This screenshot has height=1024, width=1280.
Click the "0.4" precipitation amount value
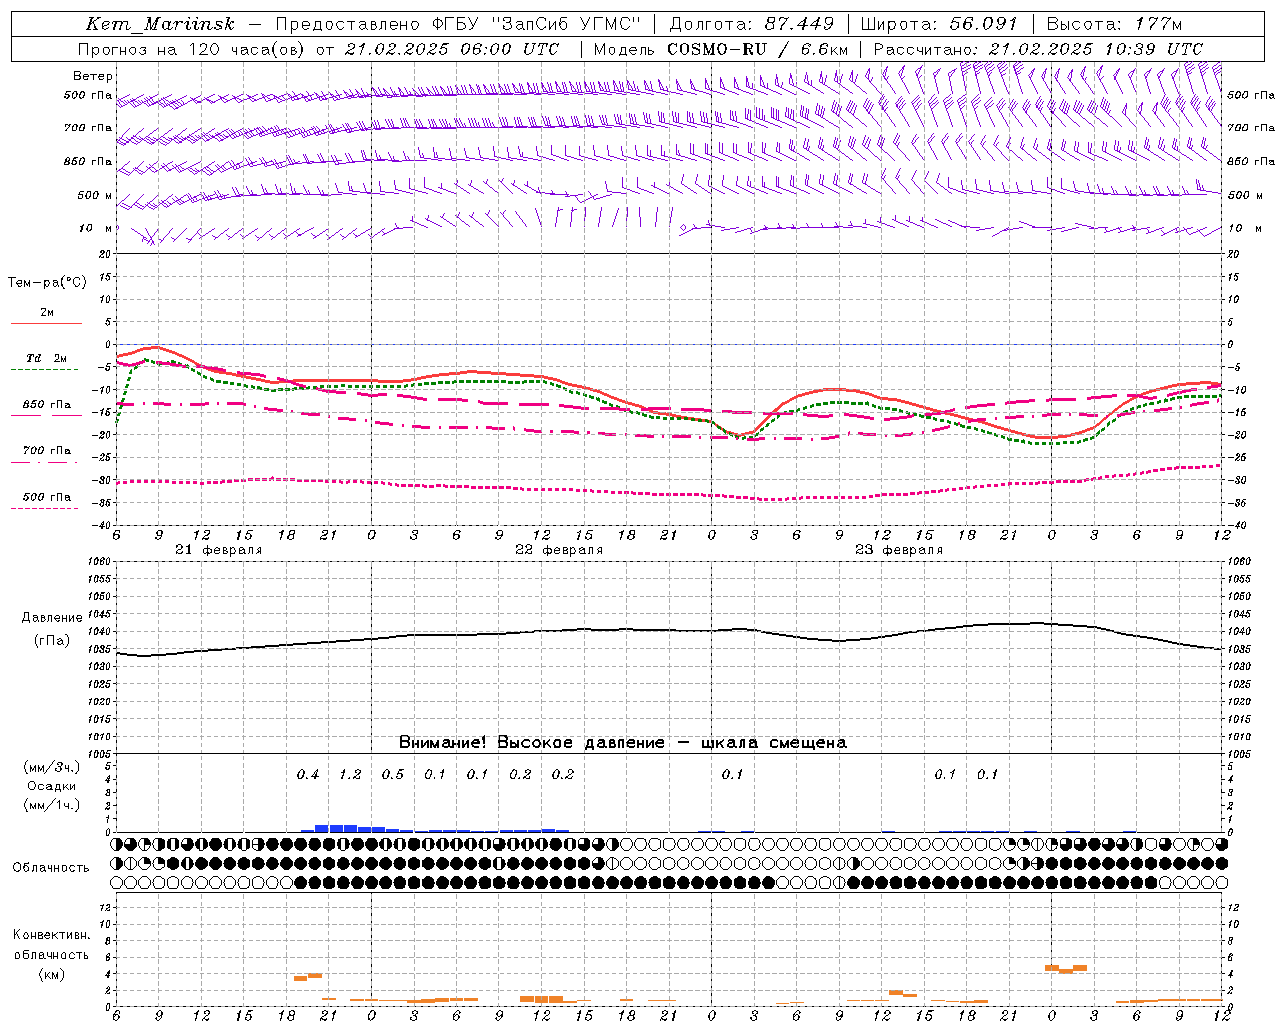point(308,775)
